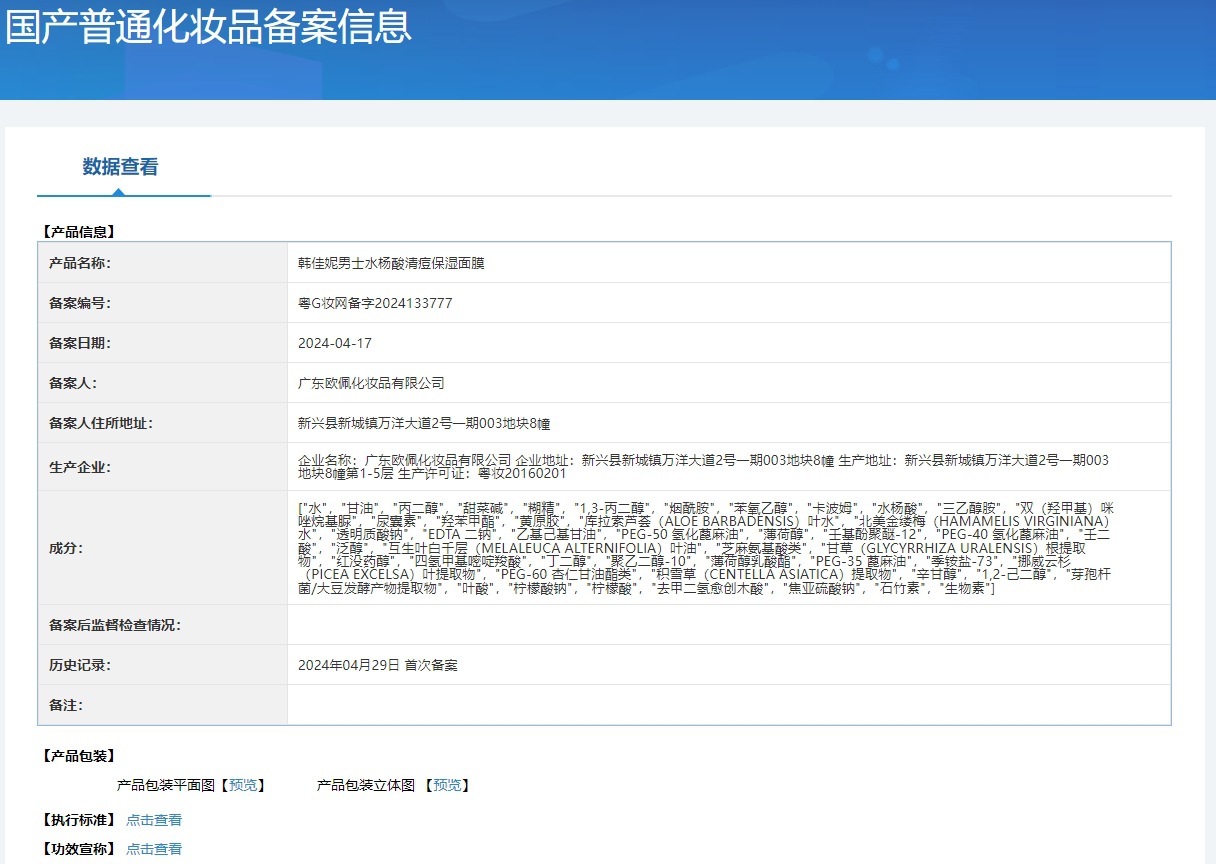Click the 备案人 row label
This screenshot has width=1216, height=864.
tap(73, 383)
